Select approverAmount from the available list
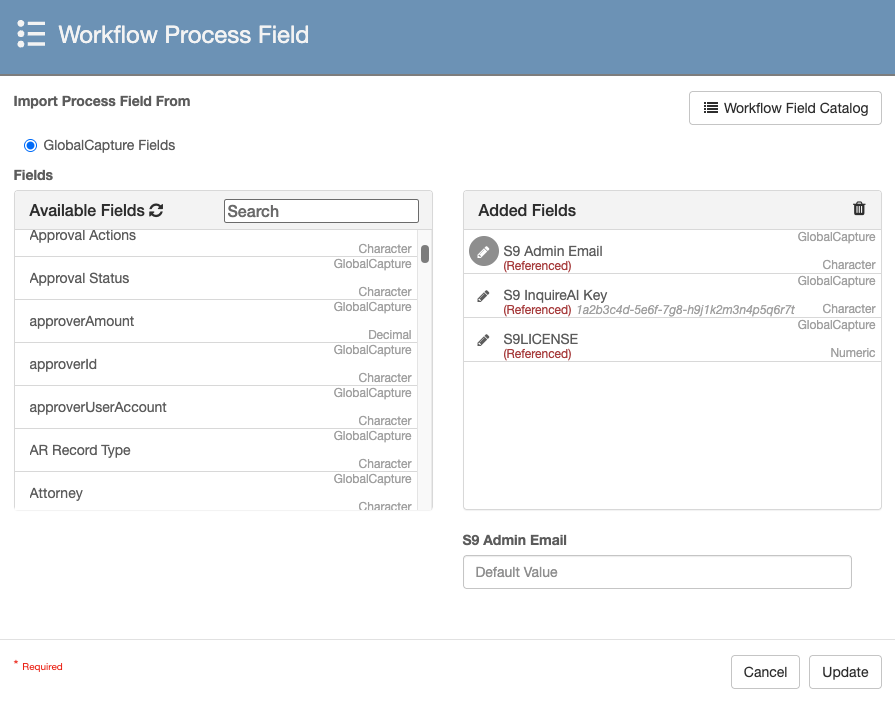Viewport: 895px width, 701px height. pos(82,321)
